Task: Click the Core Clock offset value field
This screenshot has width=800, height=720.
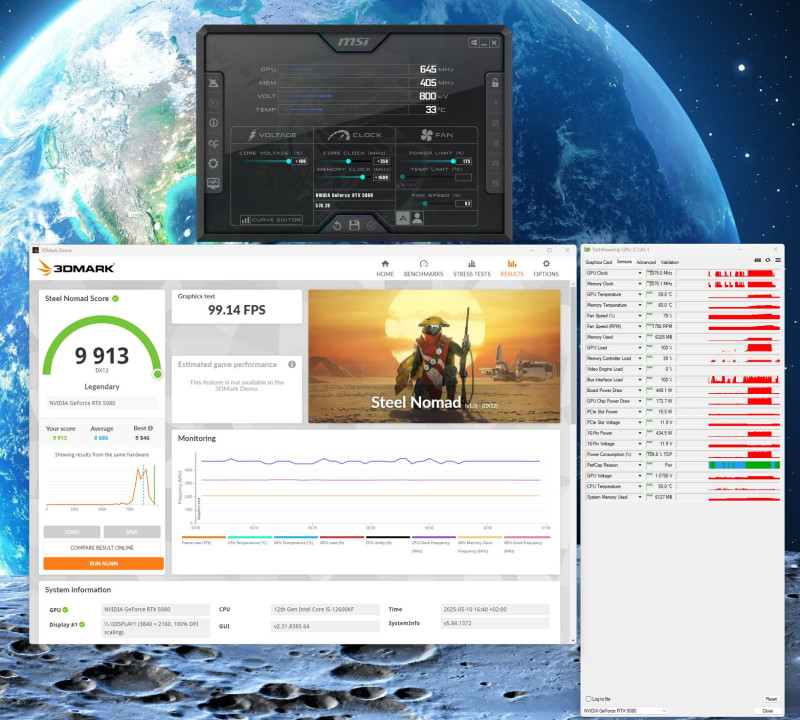Action: [382, 161]
